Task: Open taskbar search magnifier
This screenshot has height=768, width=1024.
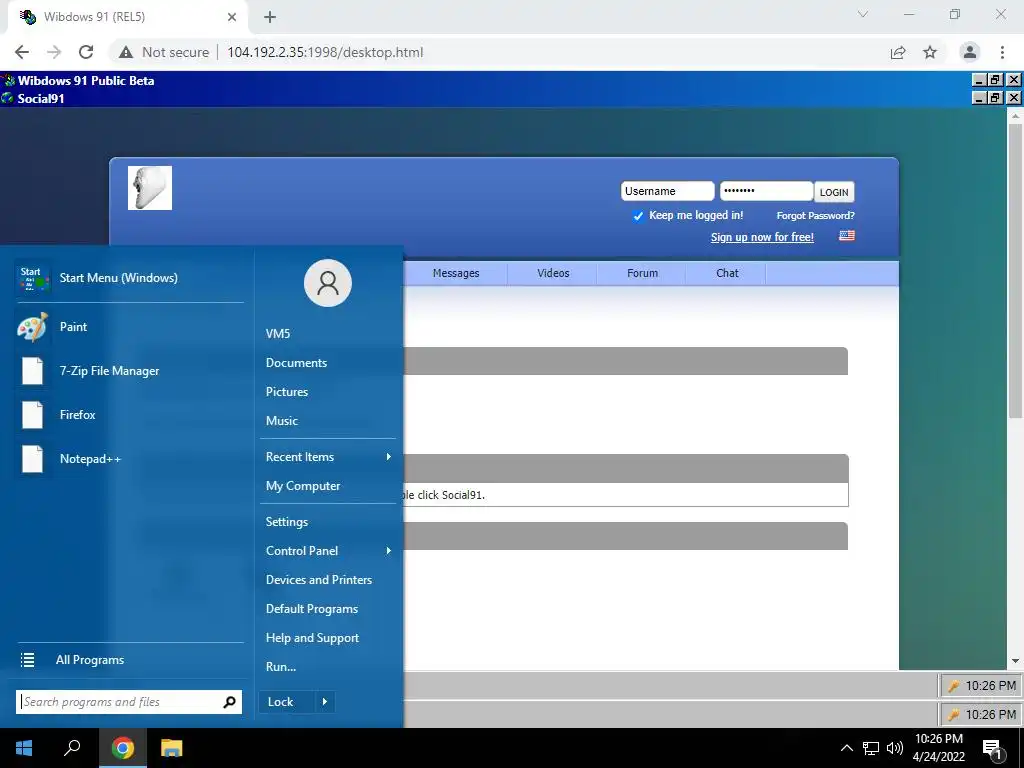Action: point(72,748)
